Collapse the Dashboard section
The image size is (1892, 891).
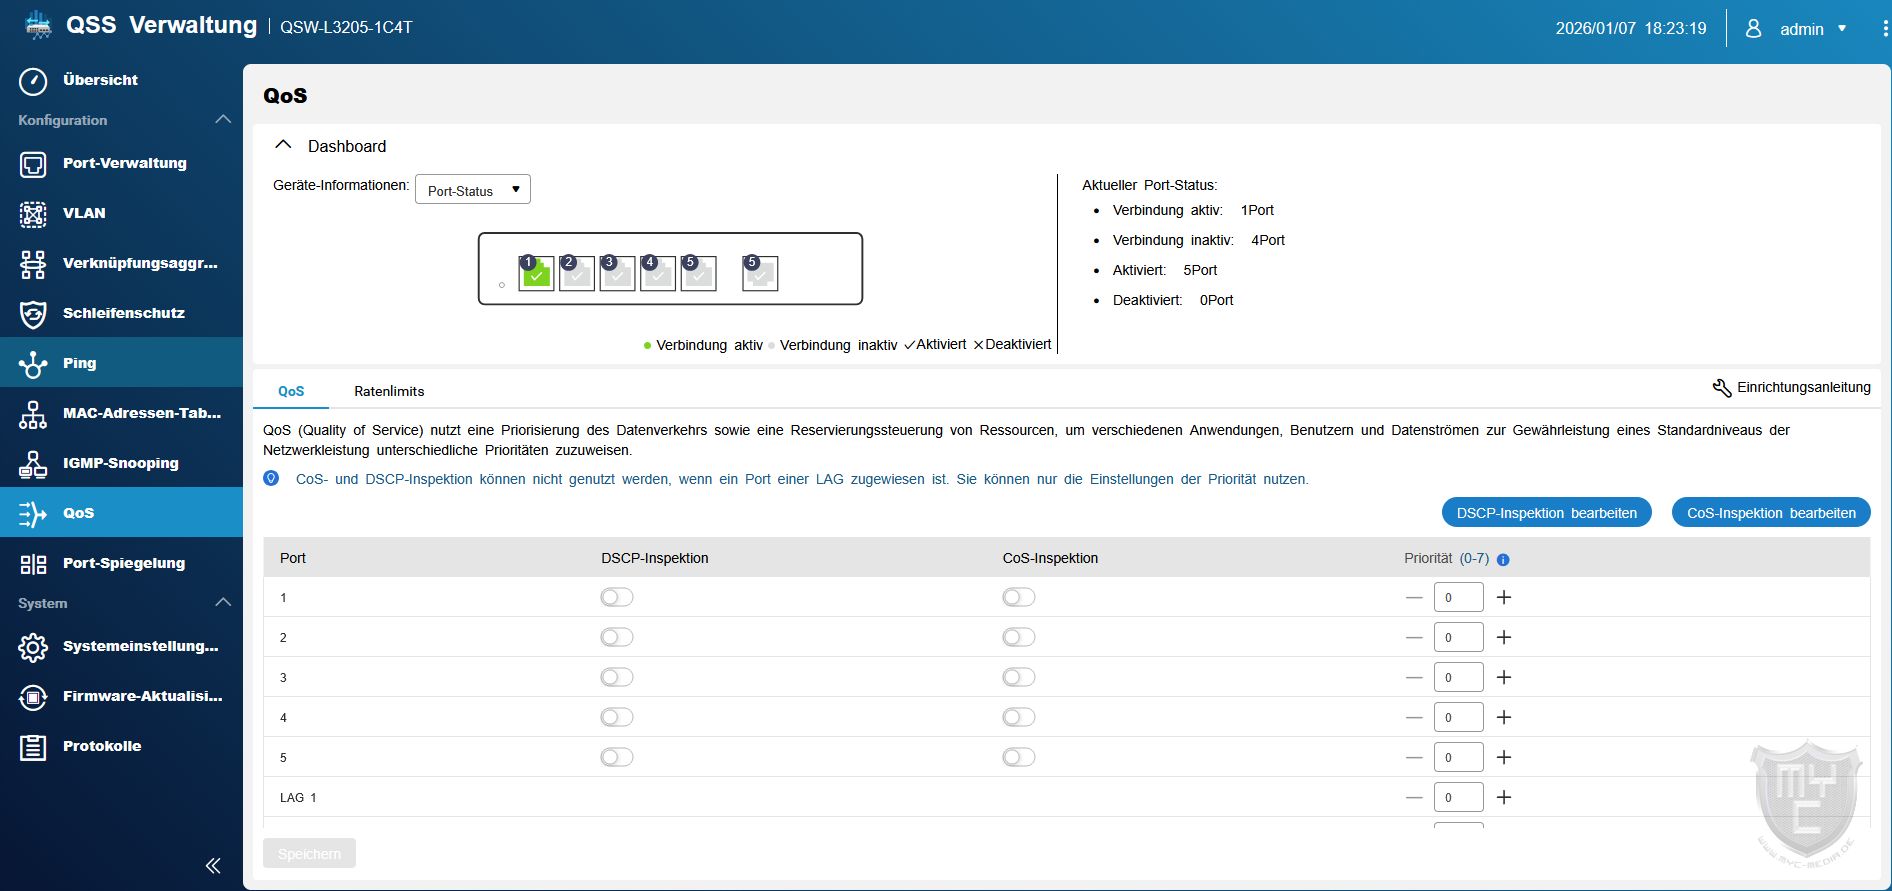pos(284,146)
